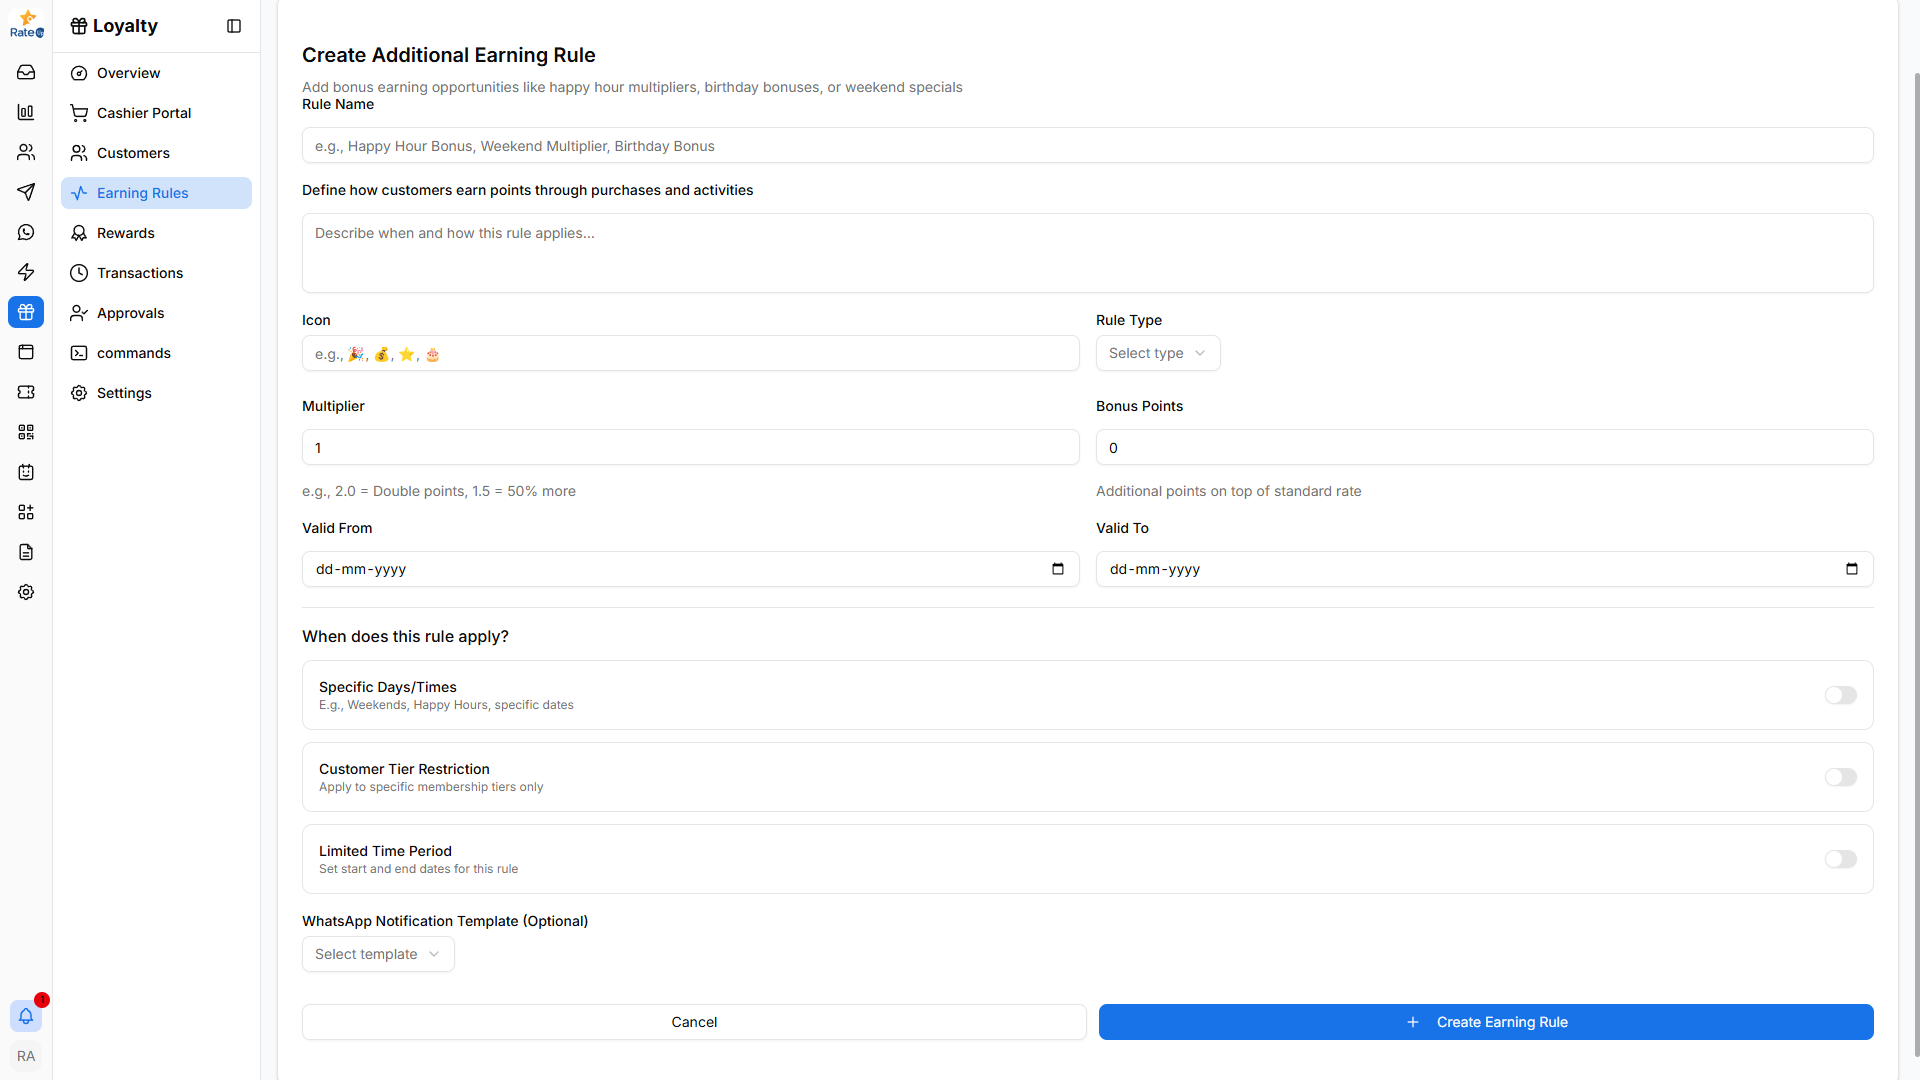The image size is (1920, 1080).
Task: Click the Create Earning Rule button
Action: (x=1486, y=1022)
